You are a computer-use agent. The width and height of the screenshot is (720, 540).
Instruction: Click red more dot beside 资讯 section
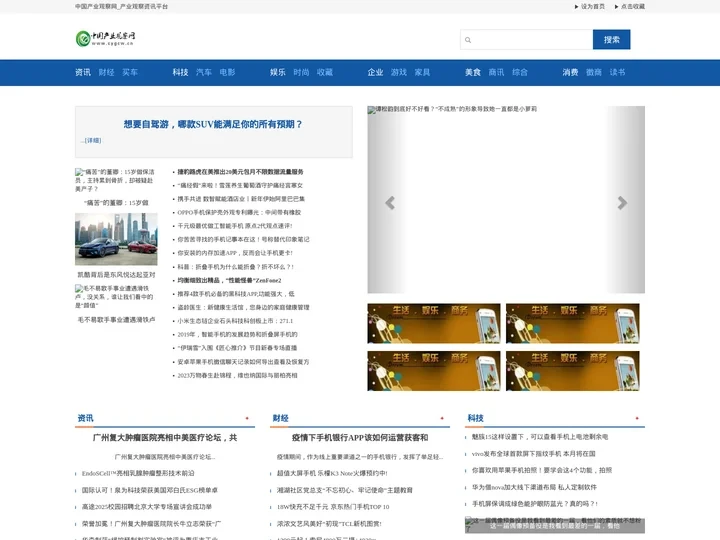point(247,418)
